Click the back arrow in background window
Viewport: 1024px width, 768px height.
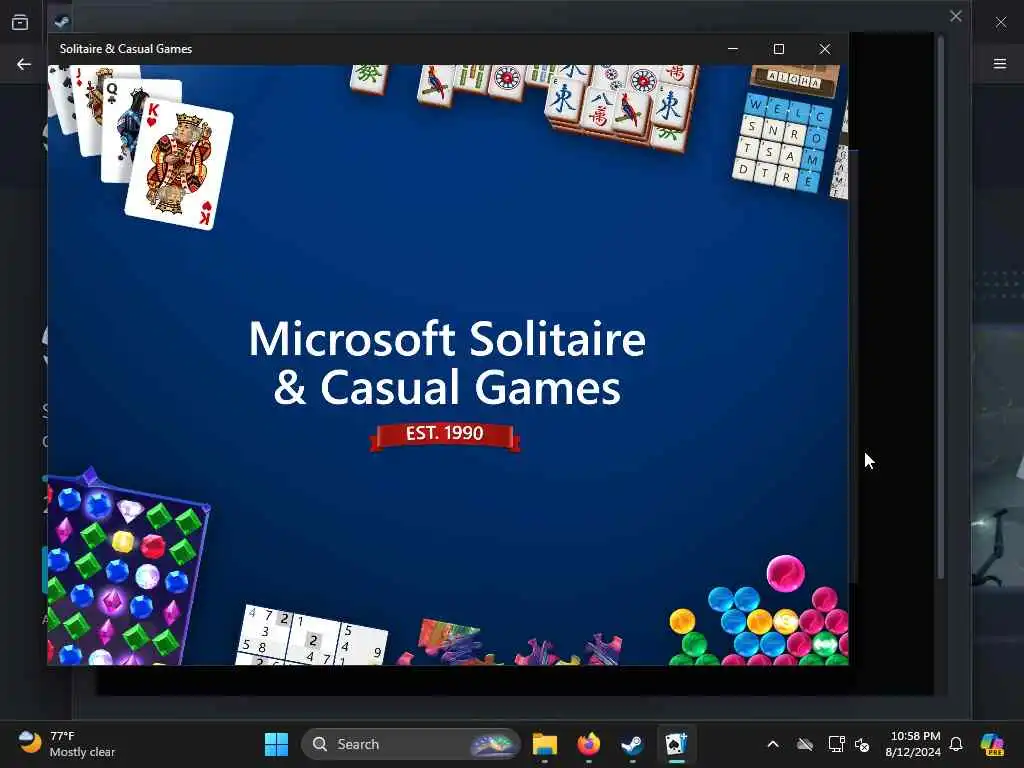24,64
